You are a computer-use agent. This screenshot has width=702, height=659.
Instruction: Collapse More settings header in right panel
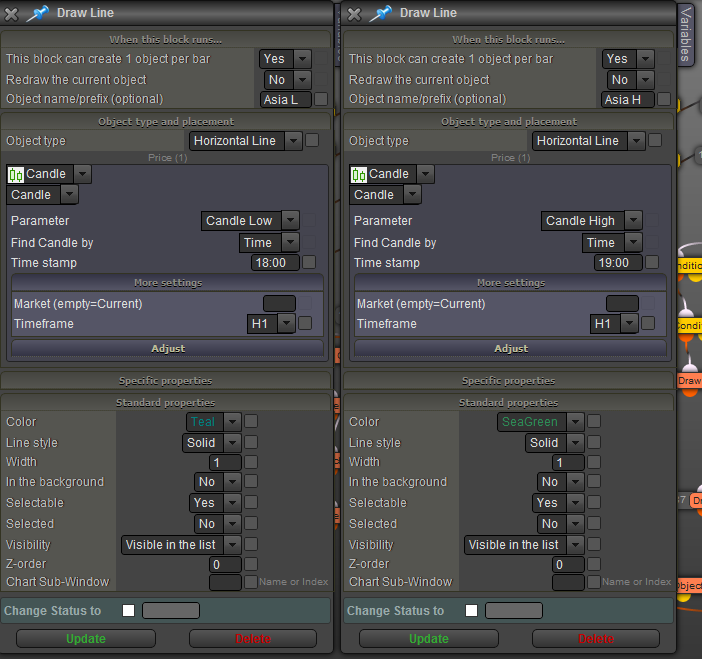(x=510, y=283)
